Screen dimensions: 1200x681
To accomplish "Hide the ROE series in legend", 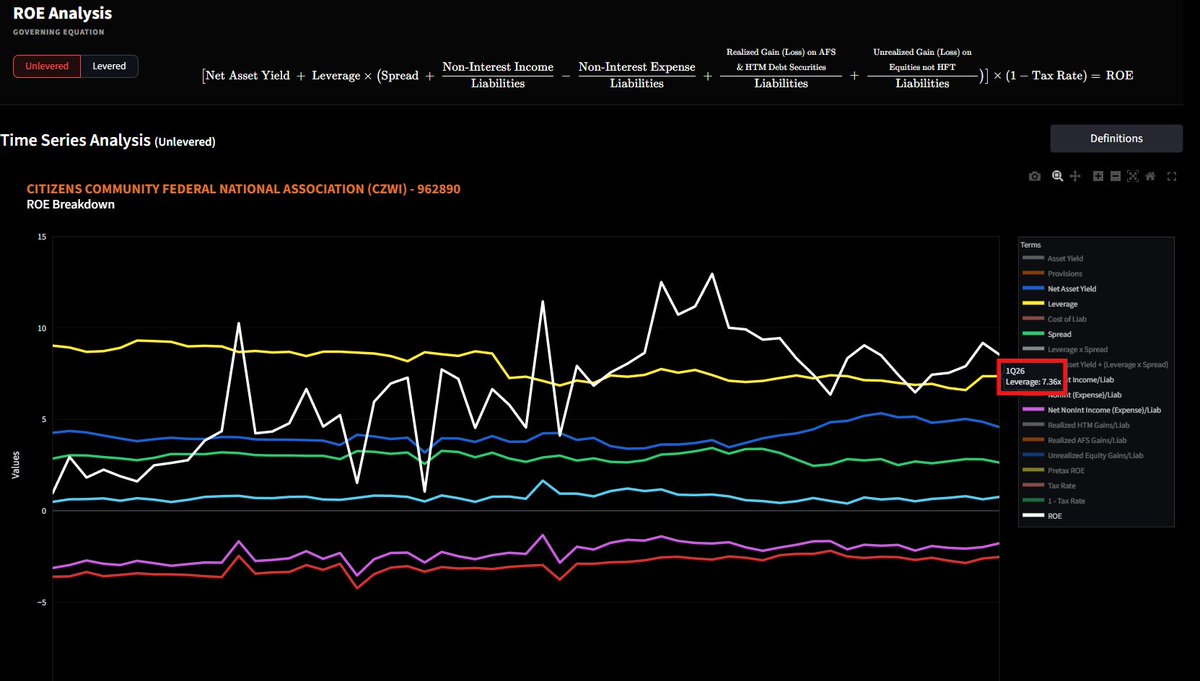I will click(x=1044, y=516).
